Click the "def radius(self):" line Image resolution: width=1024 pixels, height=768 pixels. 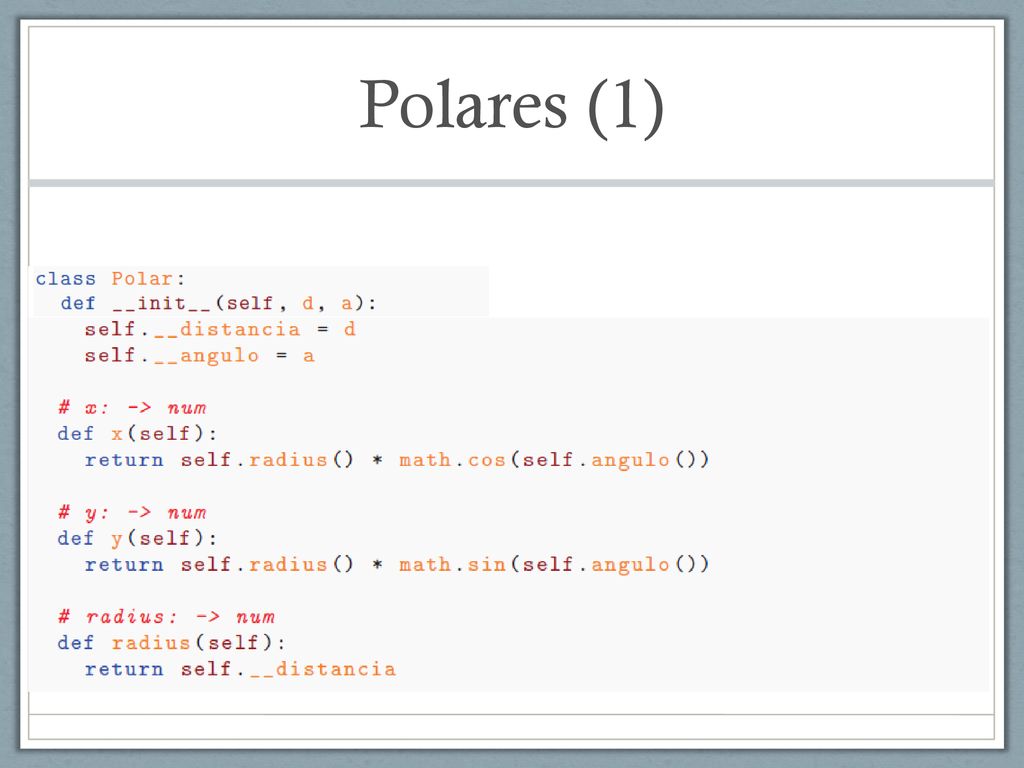coord(171,643)
